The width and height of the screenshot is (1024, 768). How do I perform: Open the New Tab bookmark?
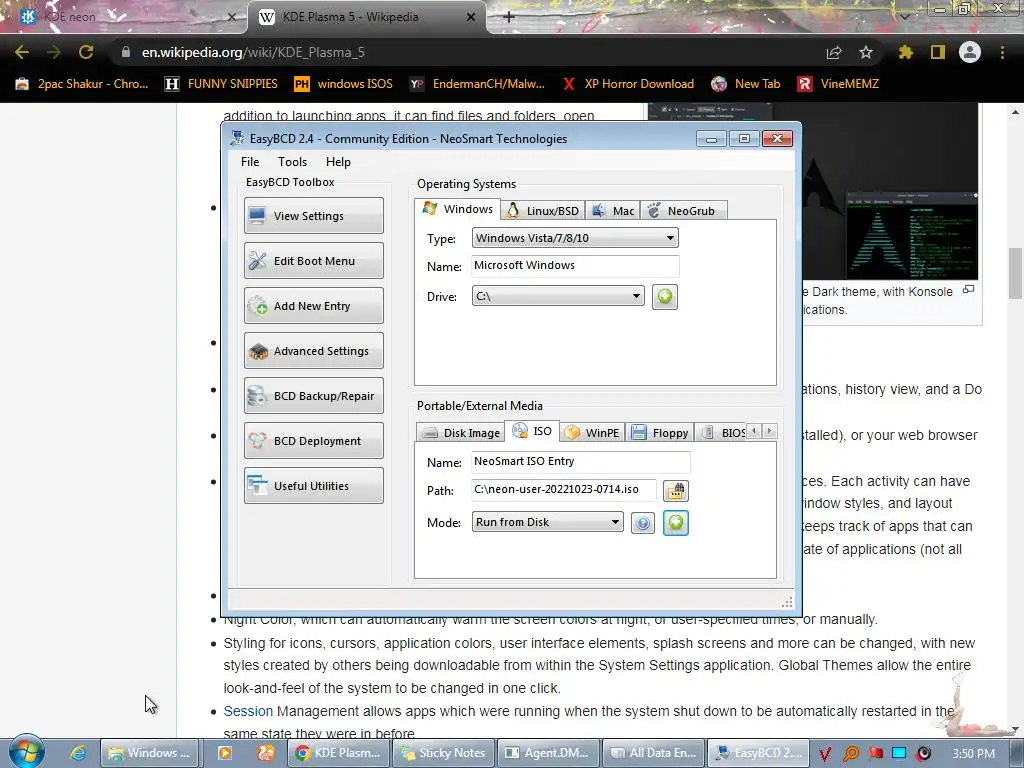pyautogui.click(x=746, y=84)
